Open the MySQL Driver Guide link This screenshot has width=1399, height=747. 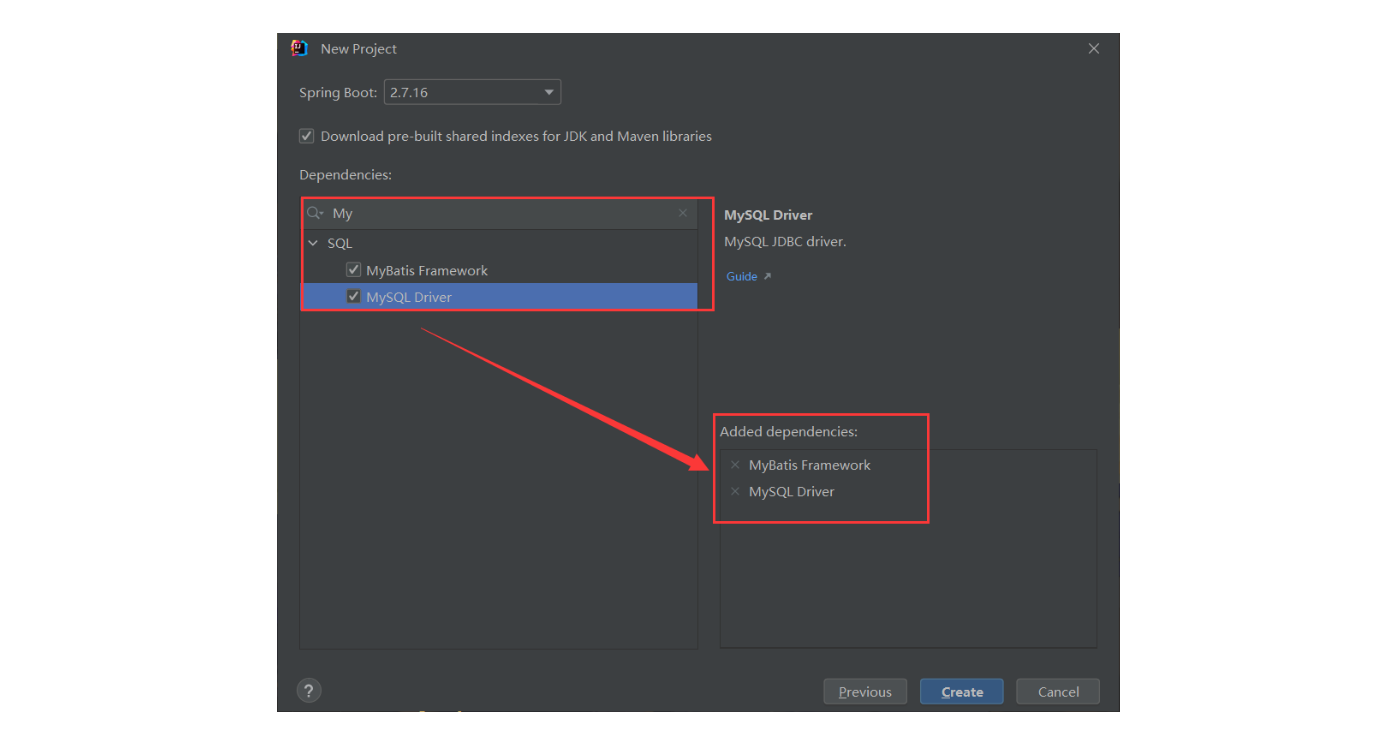(x=748, y=276)
